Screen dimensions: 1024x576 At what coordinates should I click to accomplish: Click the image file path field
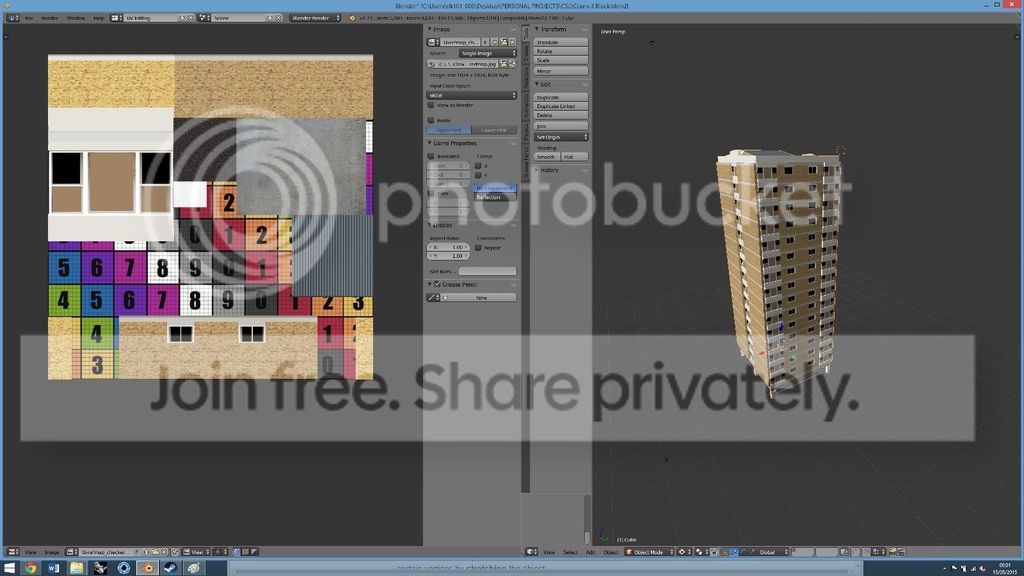(x=468, y=64)
